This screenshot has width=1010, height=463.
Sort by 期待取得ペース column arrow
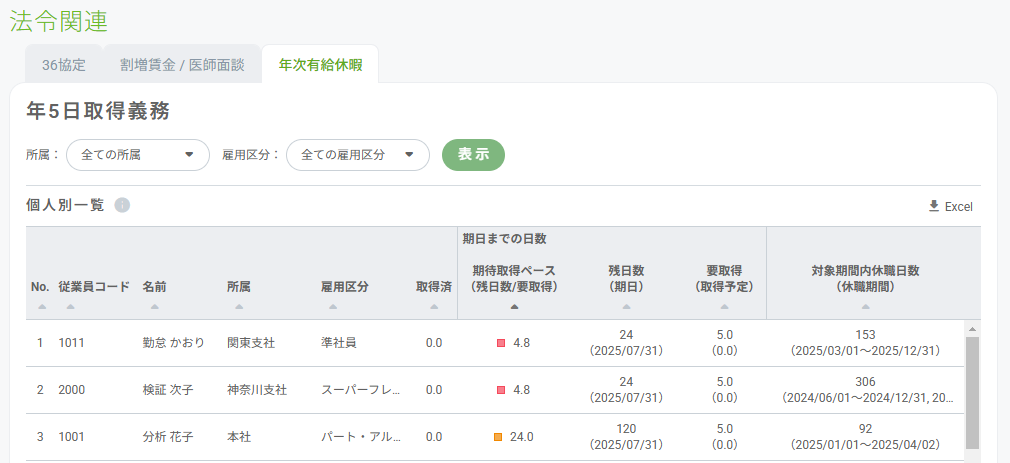514,307
